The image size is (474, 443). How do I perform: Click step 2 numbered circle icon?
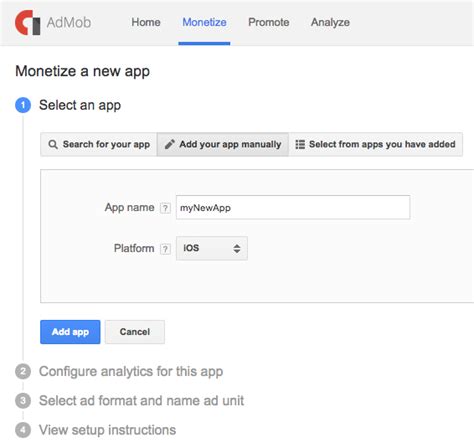tap(23, 371)
